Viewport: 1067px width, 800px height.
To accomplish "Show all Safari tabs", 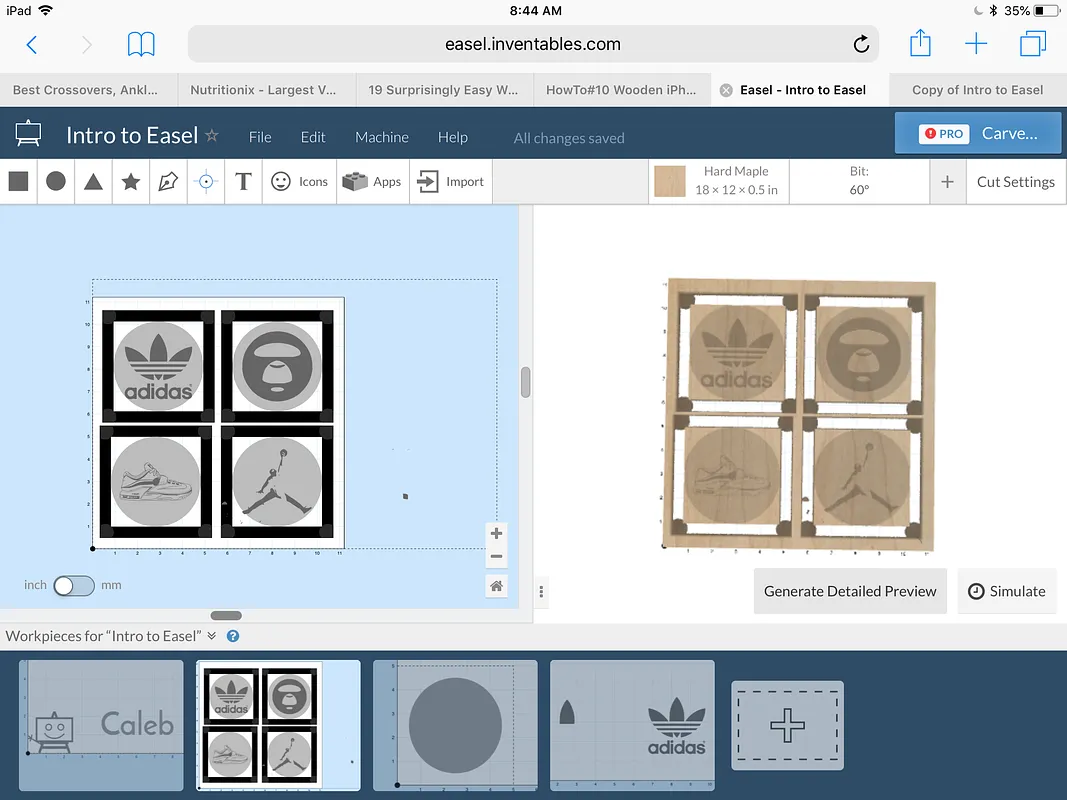I will click(1032, 44).
